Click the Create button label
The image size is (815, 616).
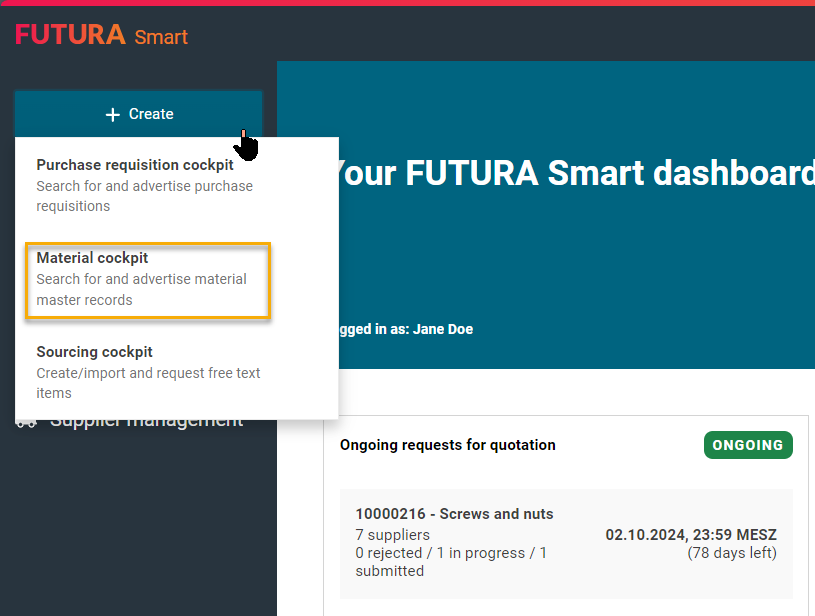point(151,115)
